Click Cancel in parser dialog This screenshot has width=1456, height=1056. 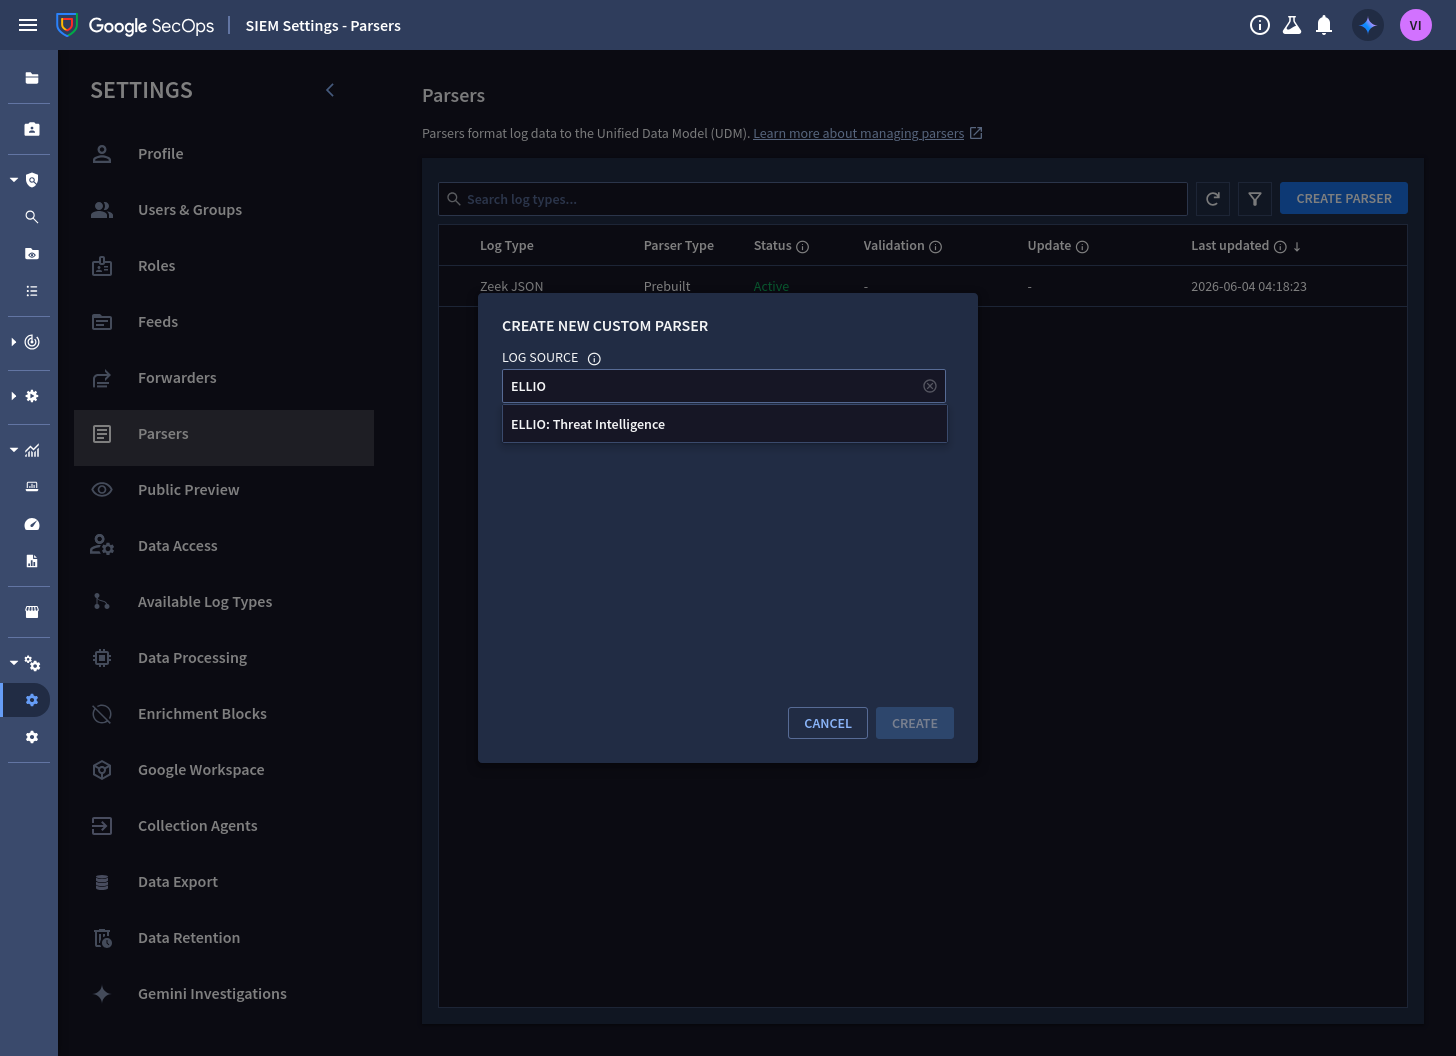(828, 723)
